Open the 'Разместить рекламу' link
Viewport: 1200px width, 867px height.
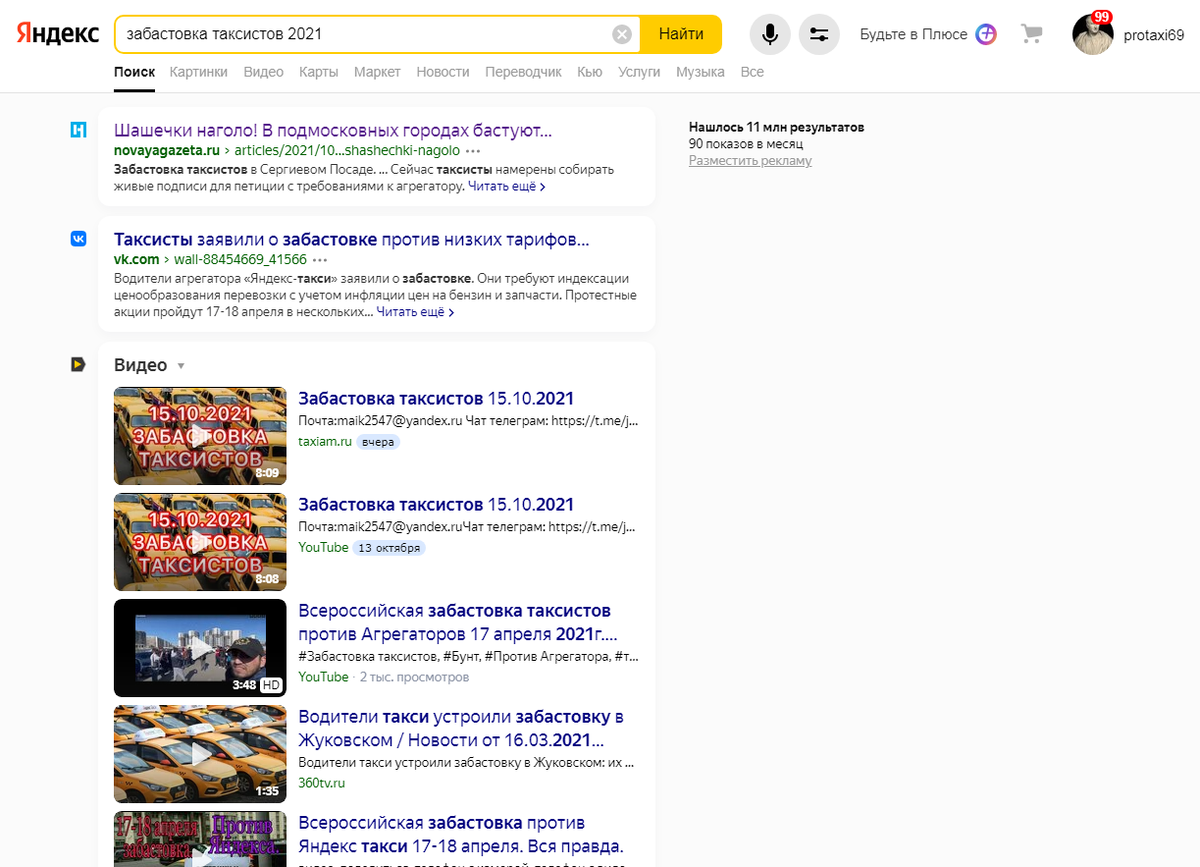click(x=750, y=161)
